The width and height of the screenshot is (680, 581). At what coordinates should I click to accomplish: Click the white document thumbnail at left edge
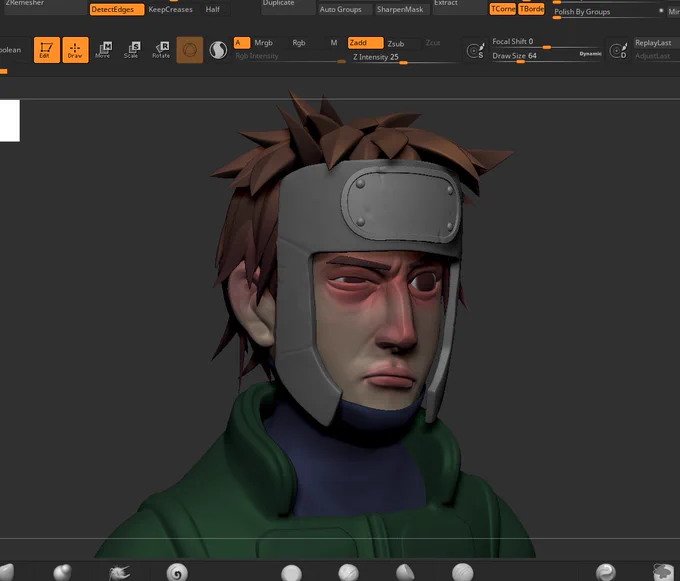click(x=10, y=121)
